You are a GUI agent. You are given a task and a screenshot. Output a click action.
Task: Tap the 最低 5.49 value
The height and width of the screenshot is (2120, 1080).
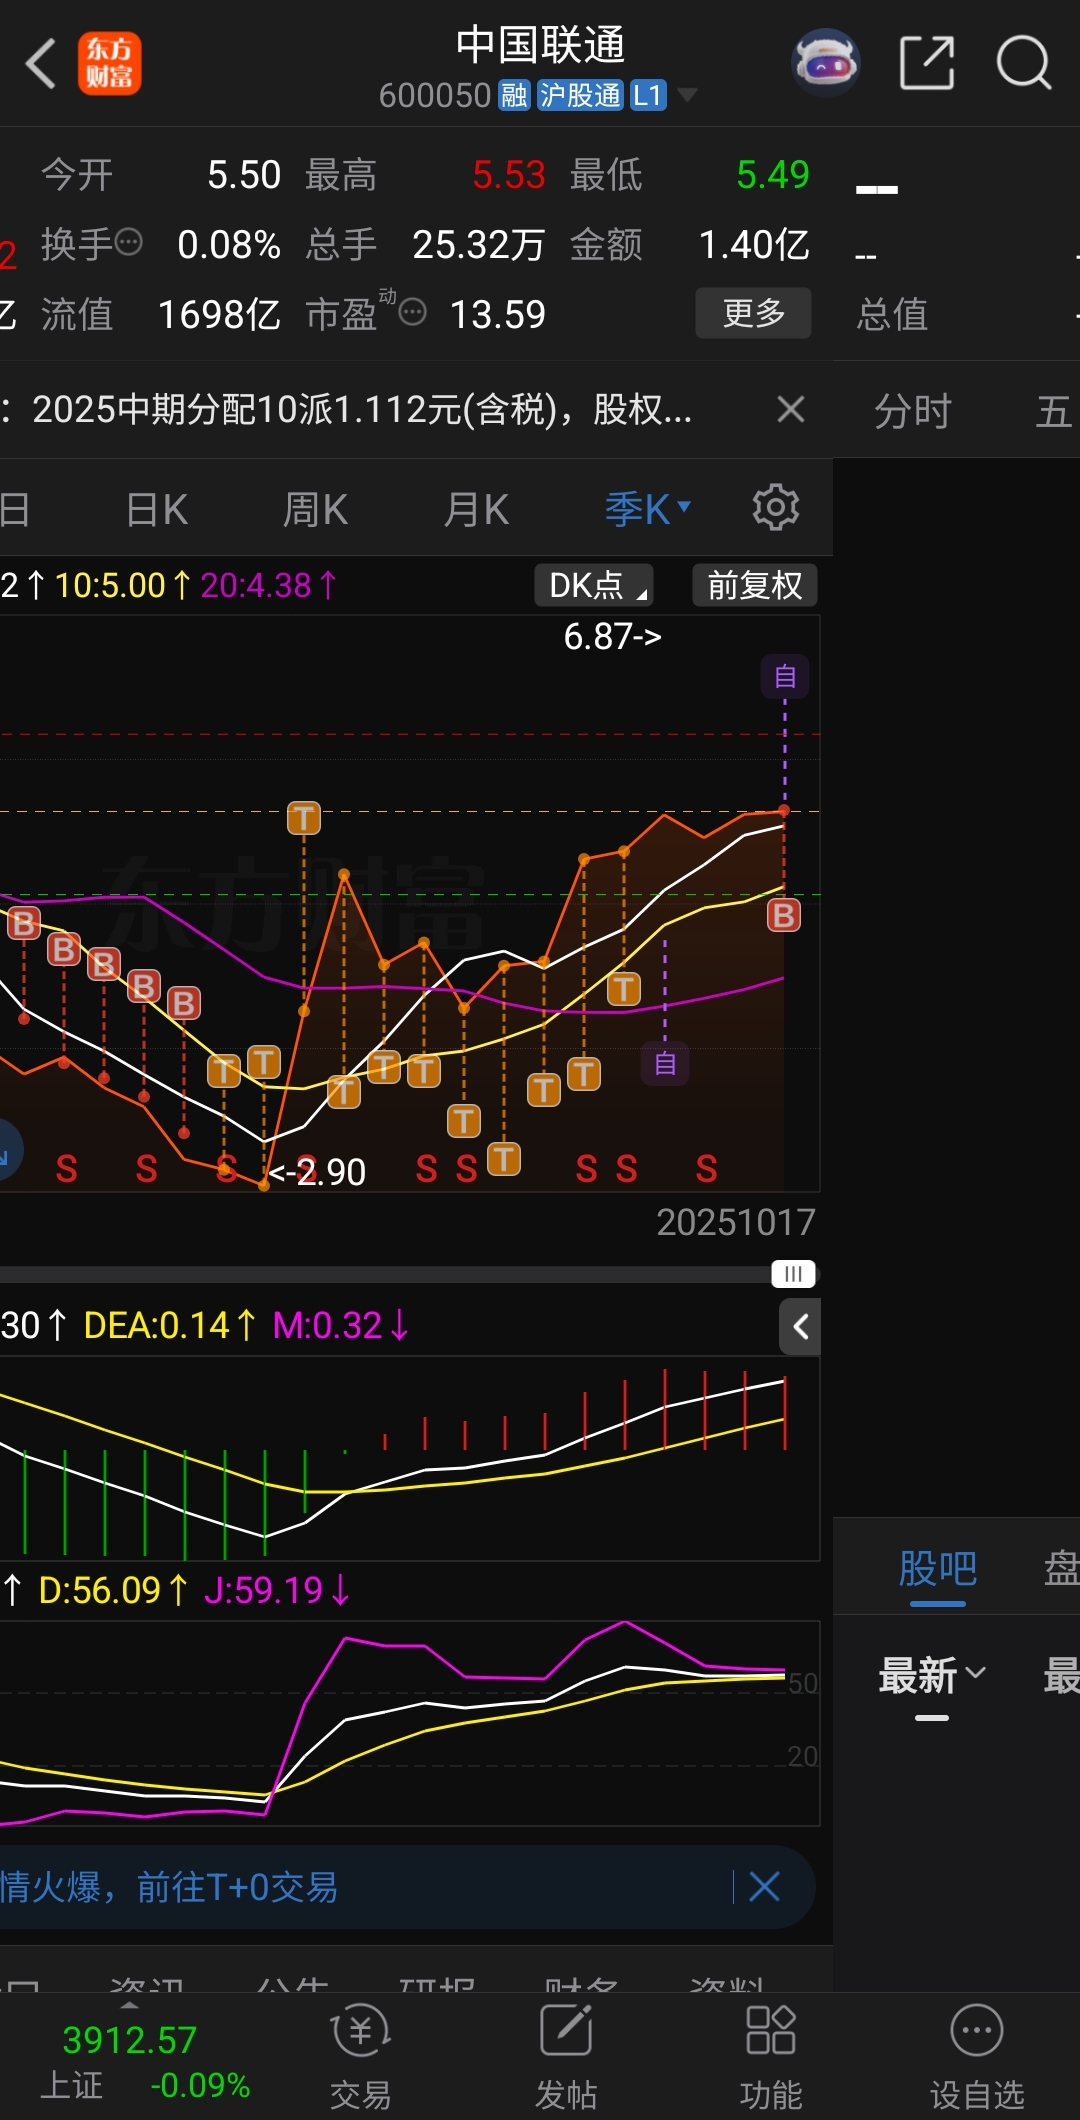[773, 175]
